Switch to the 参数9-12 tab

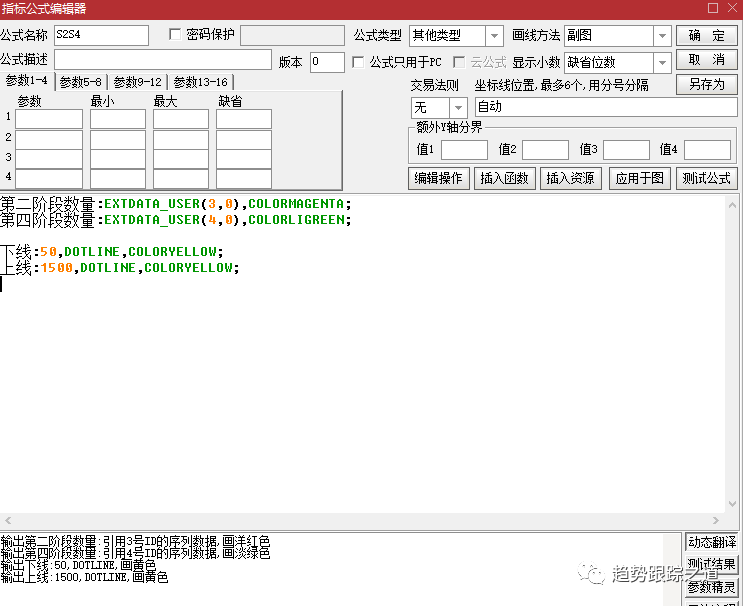click(137, 82)
